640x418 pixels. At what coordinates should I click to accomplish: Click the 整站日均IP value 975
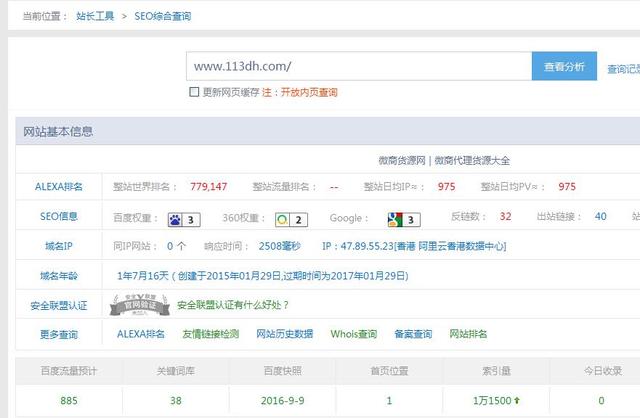pos(447,187)
